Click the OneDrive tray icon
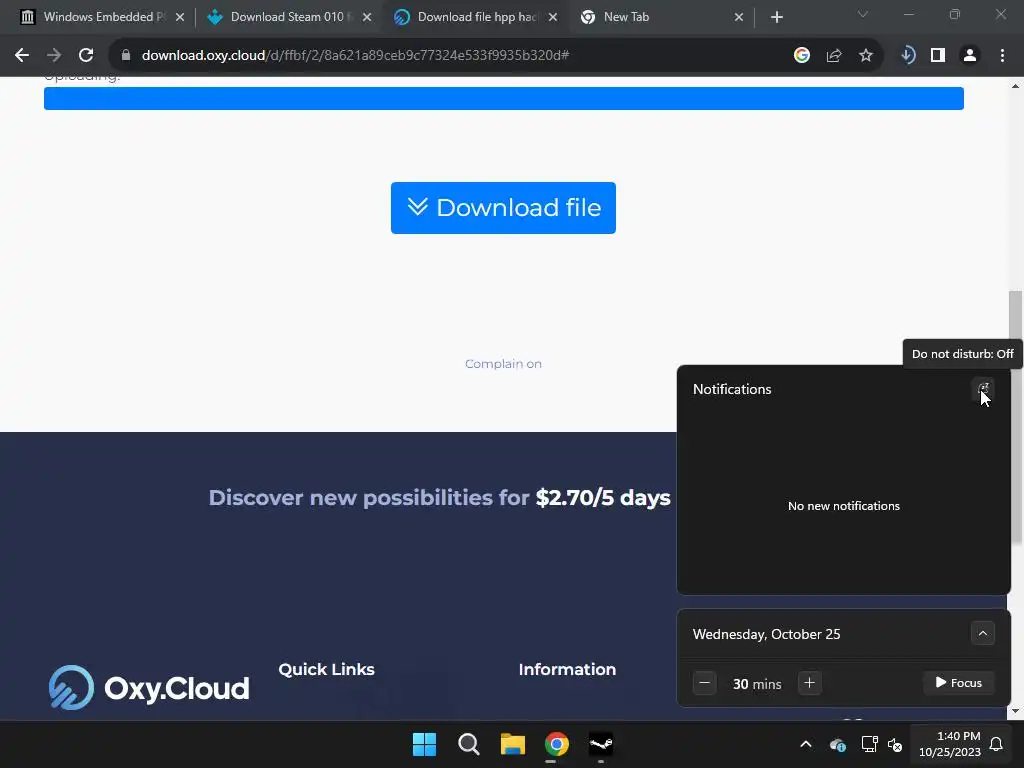 pos(838,744)
